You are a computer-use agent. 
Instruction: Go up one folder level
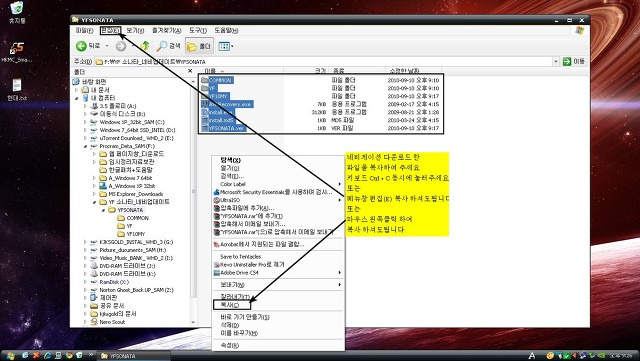click(144, 46)
